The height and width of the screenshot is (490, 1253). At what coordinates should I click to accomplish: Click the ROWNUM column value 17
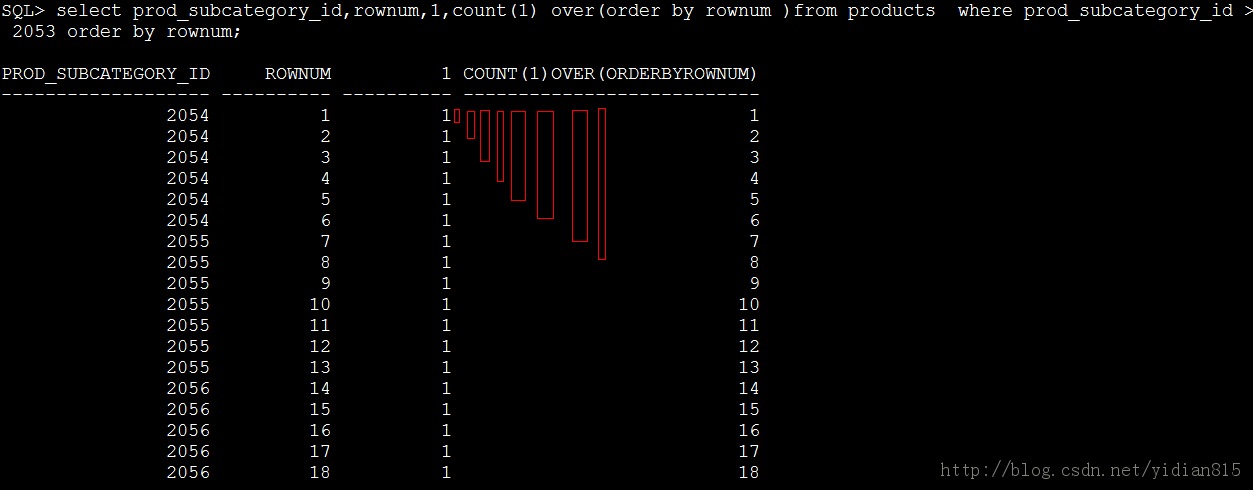point(320,452)
